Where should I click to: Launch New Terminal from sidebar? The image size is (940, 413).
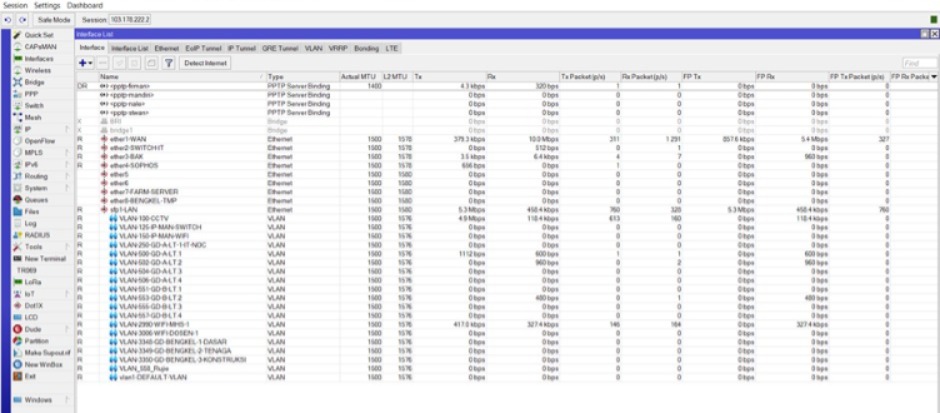pos(44,258)
